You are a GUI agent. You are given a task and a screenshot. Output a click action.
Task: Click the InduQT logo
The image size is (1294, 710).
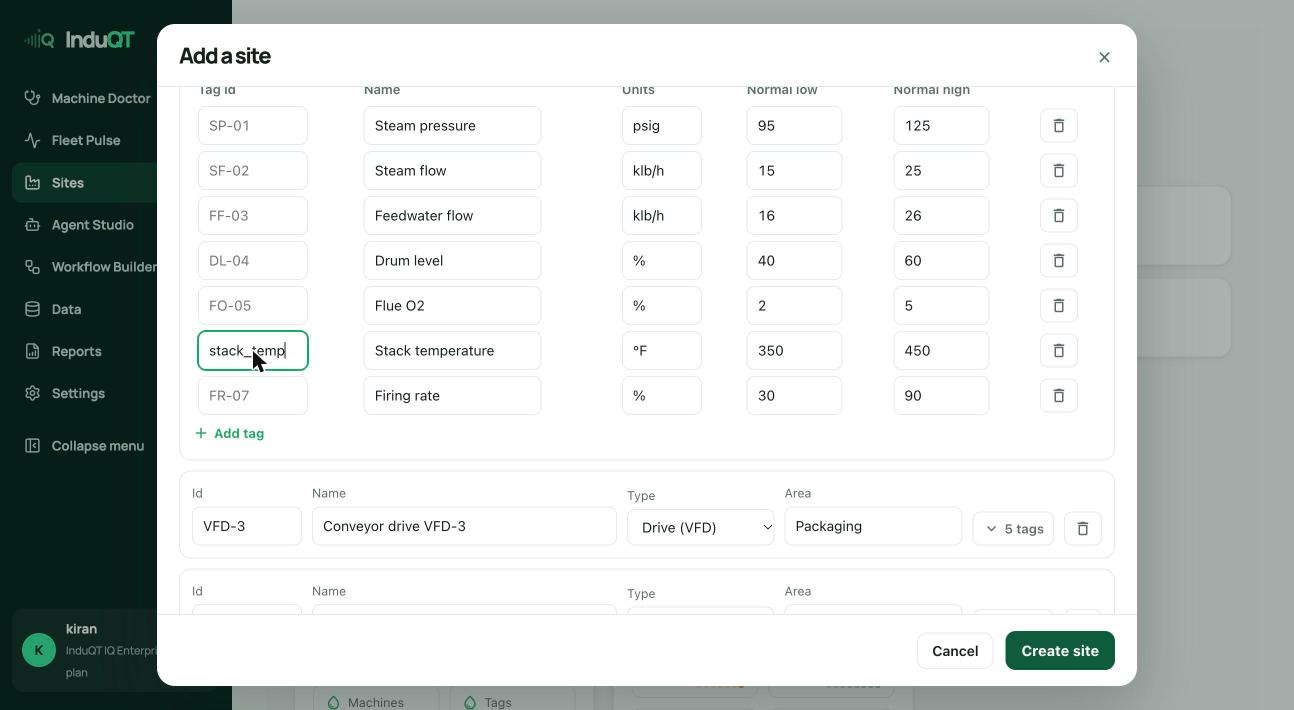[80, 40]
